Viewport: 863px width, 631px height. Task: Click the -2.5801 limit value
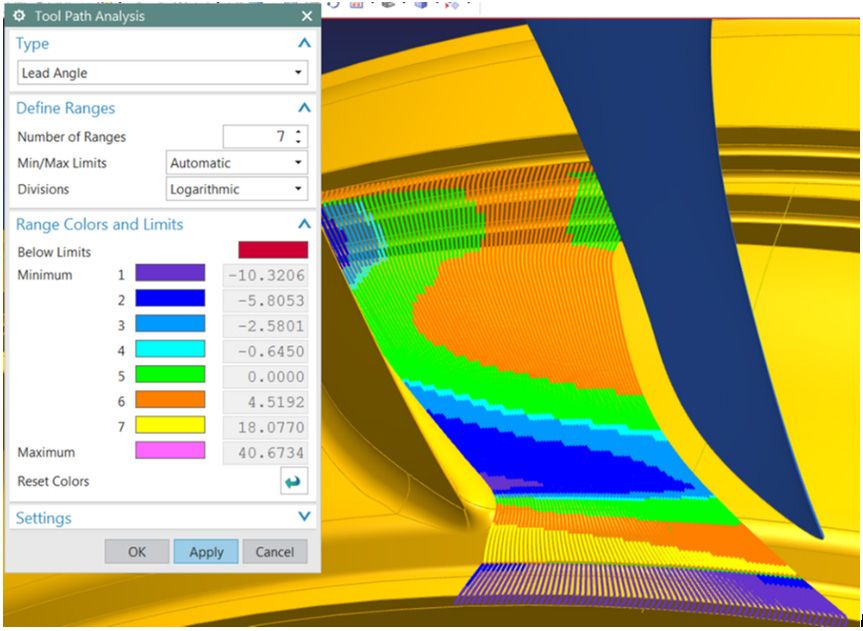click(x=265, y=326)
